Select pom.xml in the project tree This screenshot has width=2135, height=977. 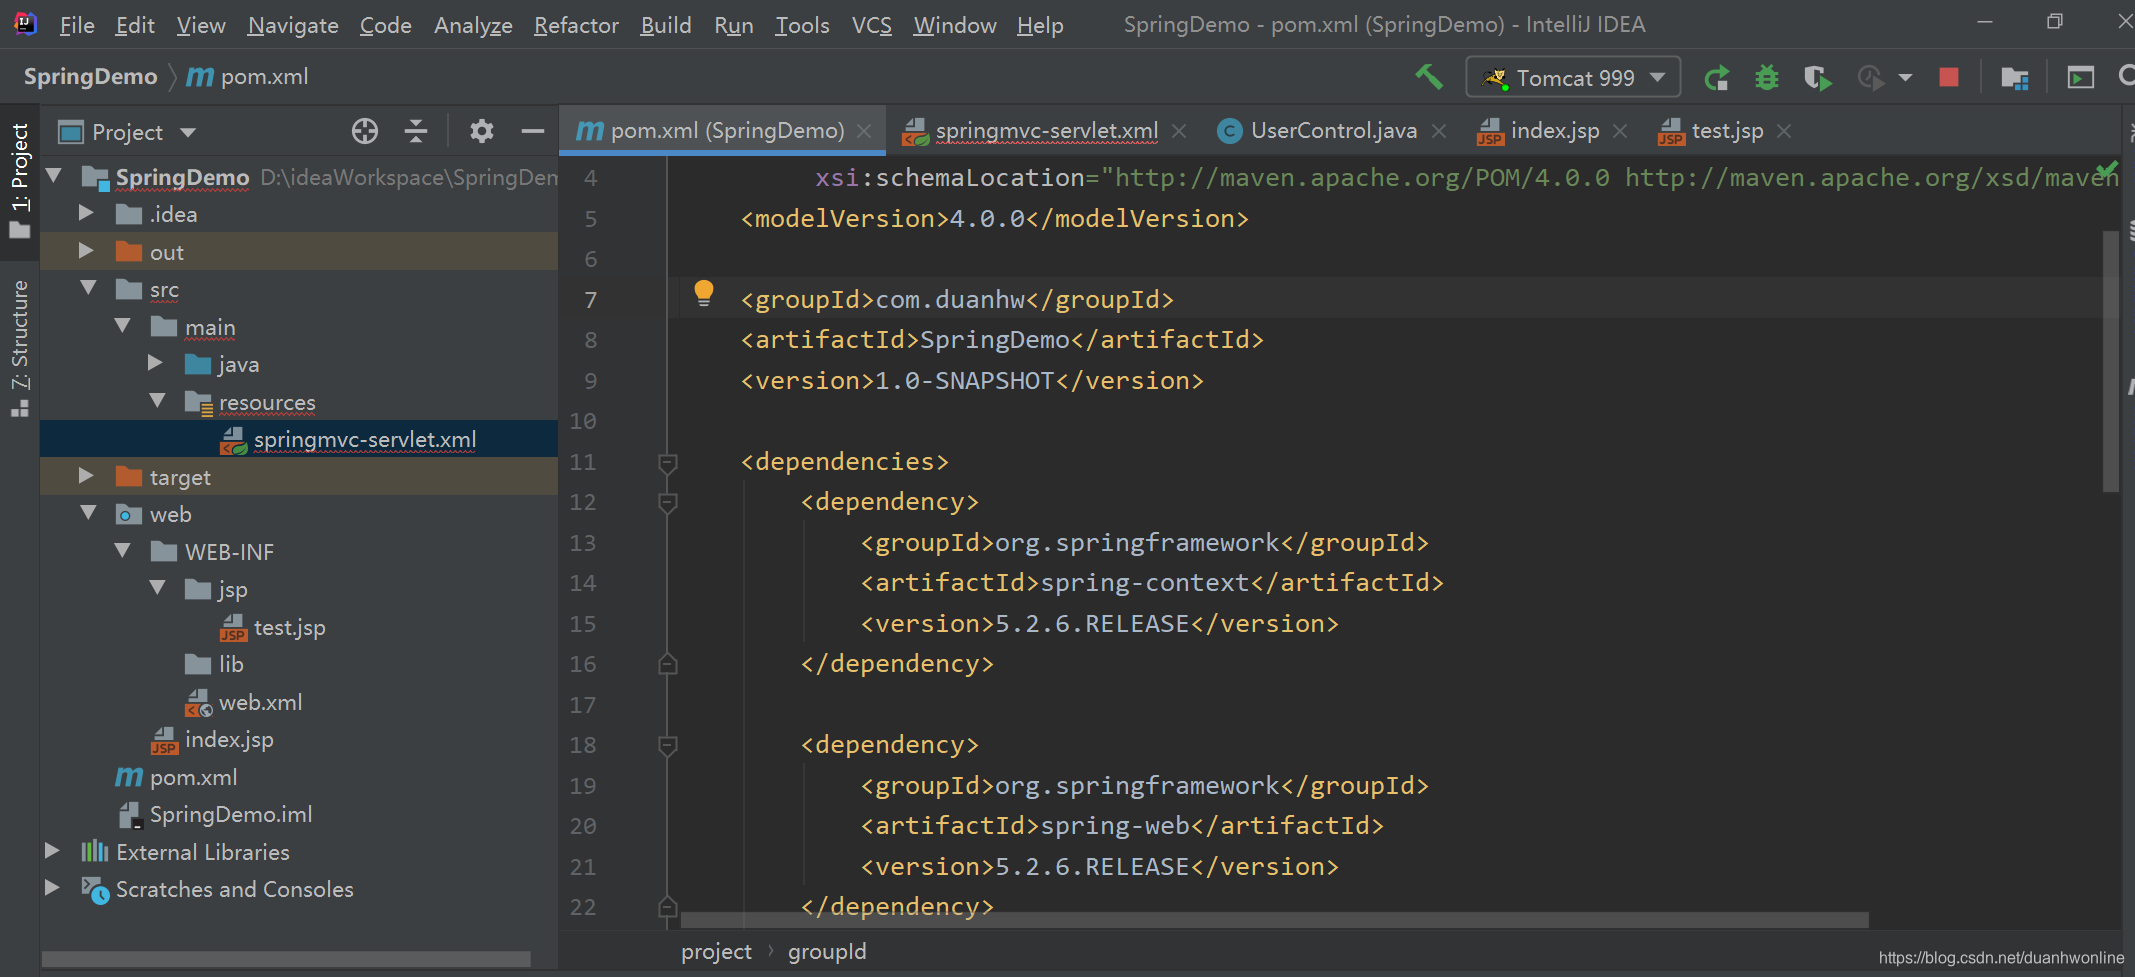tap(193, 777)
